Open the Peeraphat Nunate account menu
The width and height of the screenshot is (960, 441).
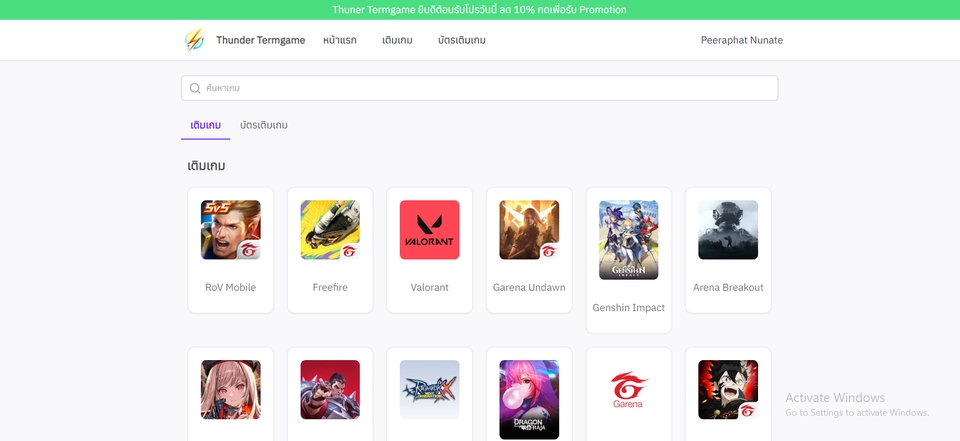[x=742, y=40]
